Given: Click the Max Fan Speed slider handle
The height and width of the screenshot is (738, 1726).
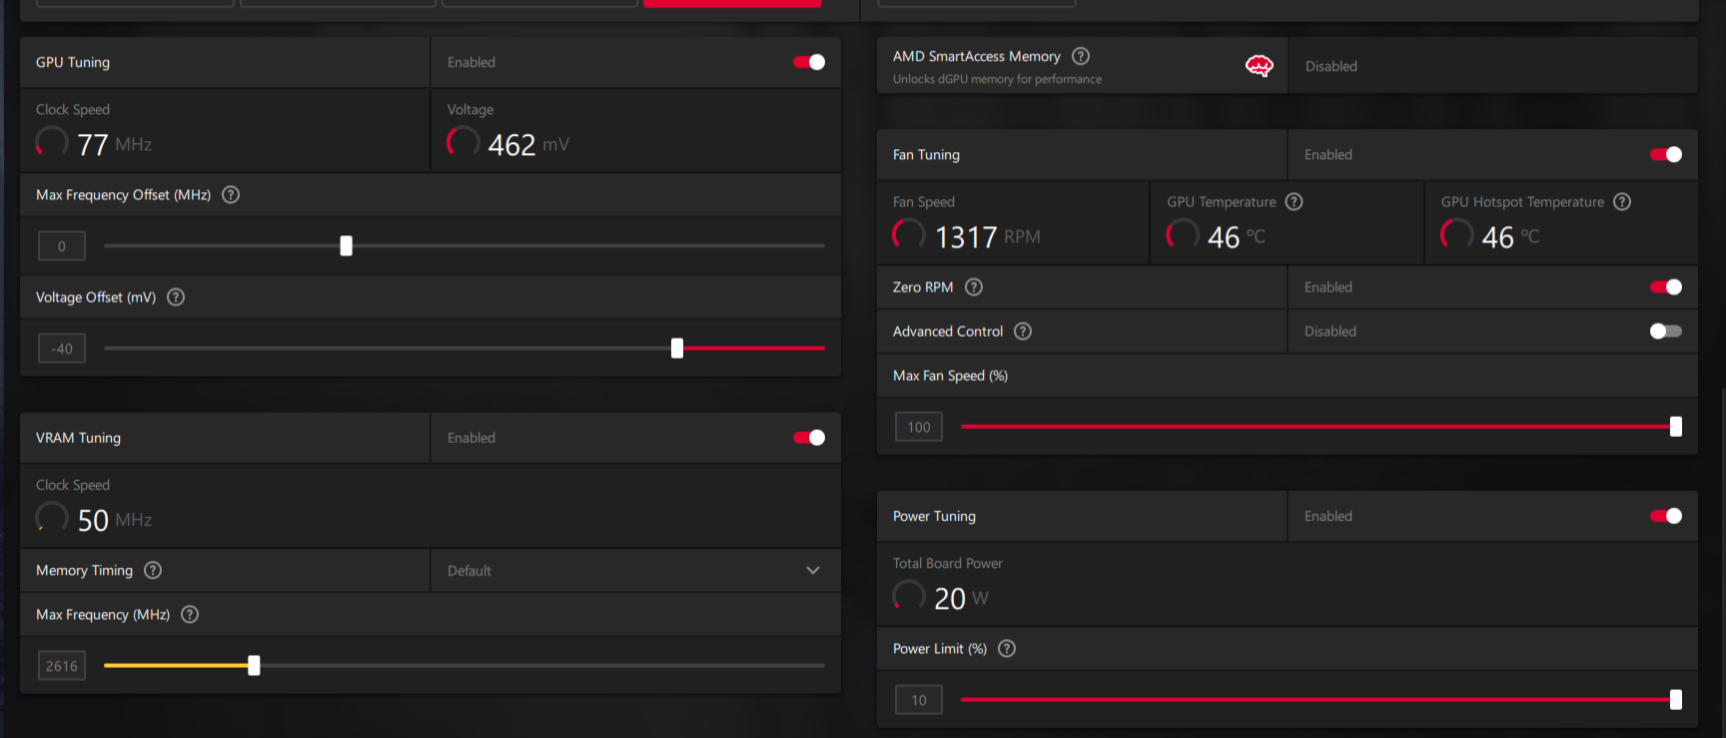Looking at the screenshot, I should (x=1676, y=427).
